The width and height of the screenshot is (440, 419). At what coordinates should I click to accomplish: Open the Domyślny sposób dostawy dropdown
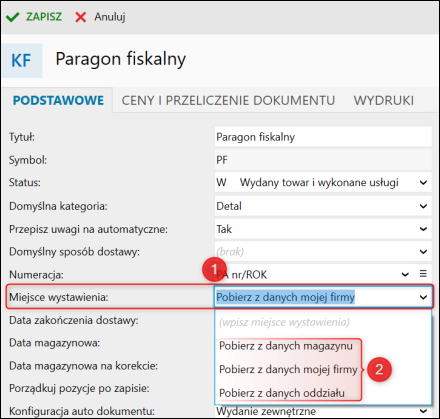pyautogui.click(x=423, y=252)
